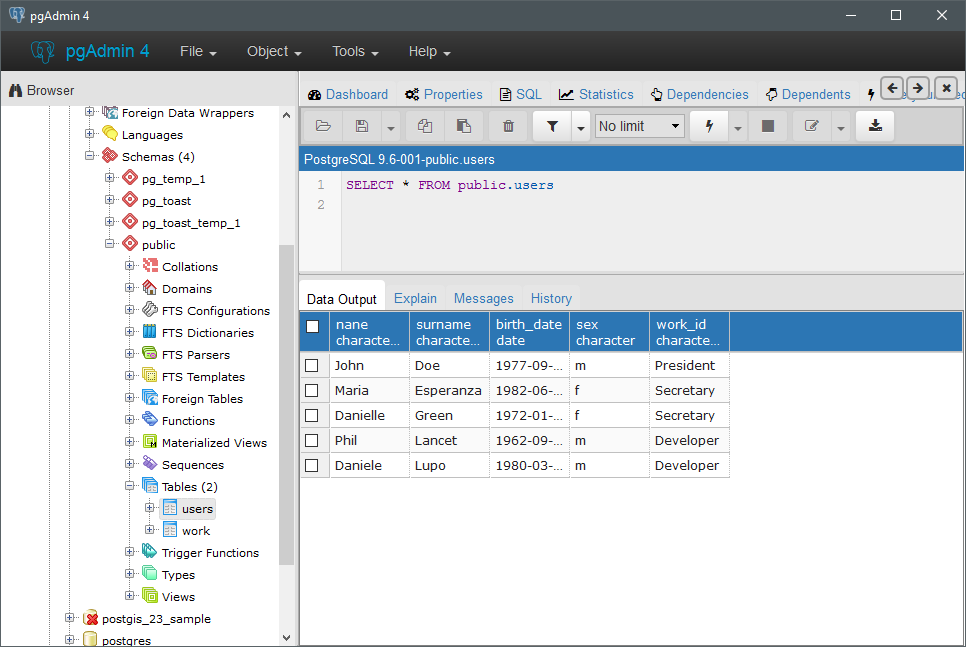
Task: Click the Domains house icon
Action: 150,288
